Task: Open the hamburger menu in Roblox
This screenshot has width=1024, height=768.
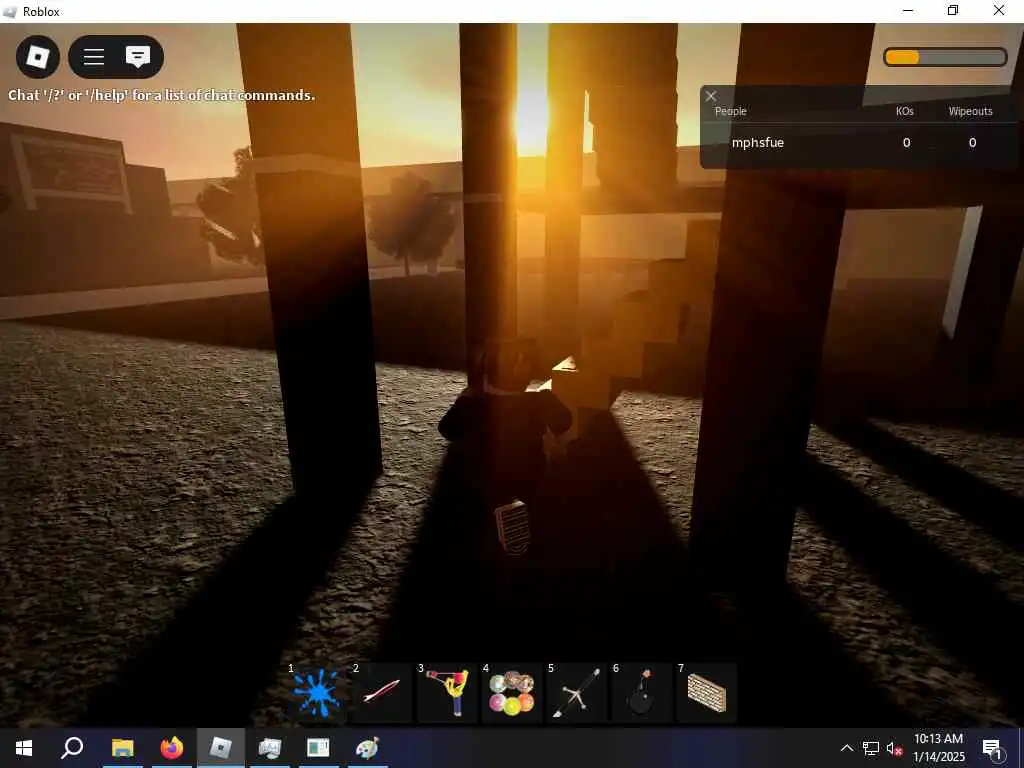Action: pos(94,57)
